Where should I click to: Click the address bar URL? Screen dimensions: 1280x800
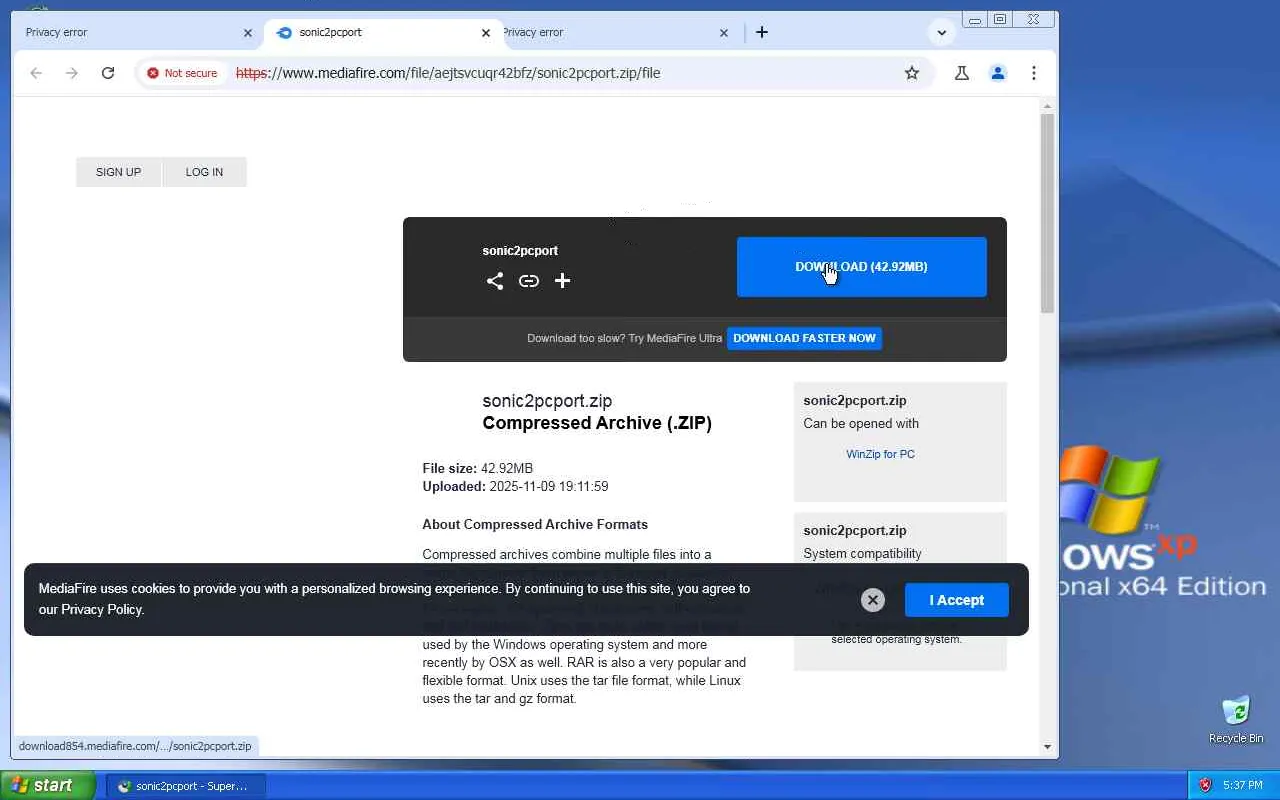448,73
